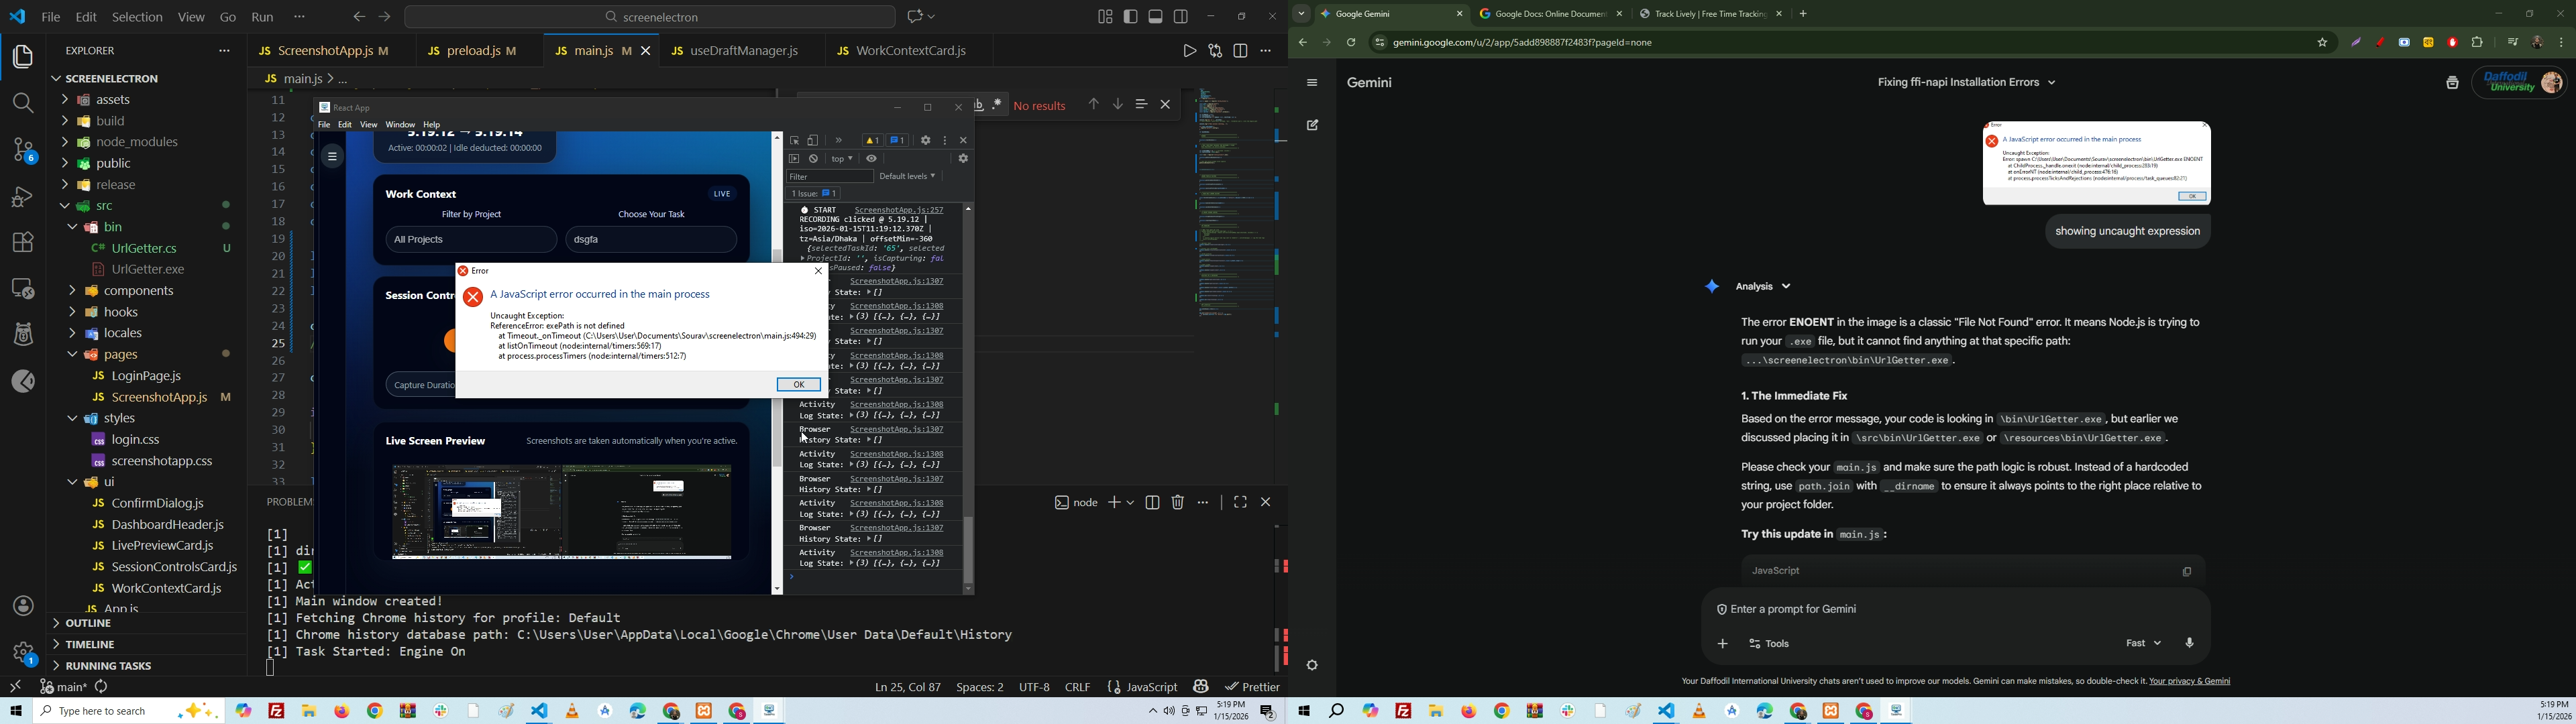Toggle primary sidebar layout button
Viewport: 2576px width, 724px height.
(1131, 17)
